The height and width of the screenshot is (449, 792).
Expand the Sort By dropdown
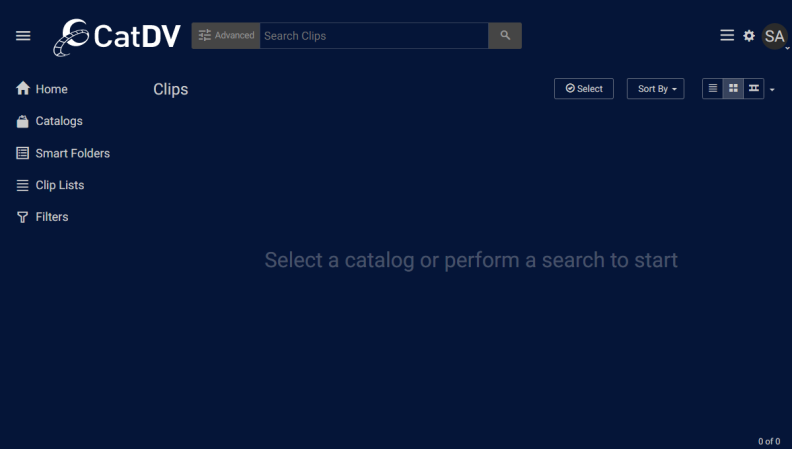tap(656, 88)
